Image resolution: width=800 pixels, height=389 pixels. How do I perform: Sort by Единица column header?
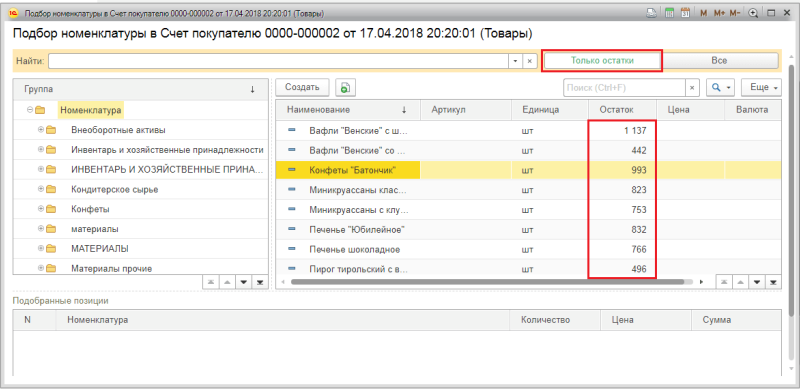[550, 110]
